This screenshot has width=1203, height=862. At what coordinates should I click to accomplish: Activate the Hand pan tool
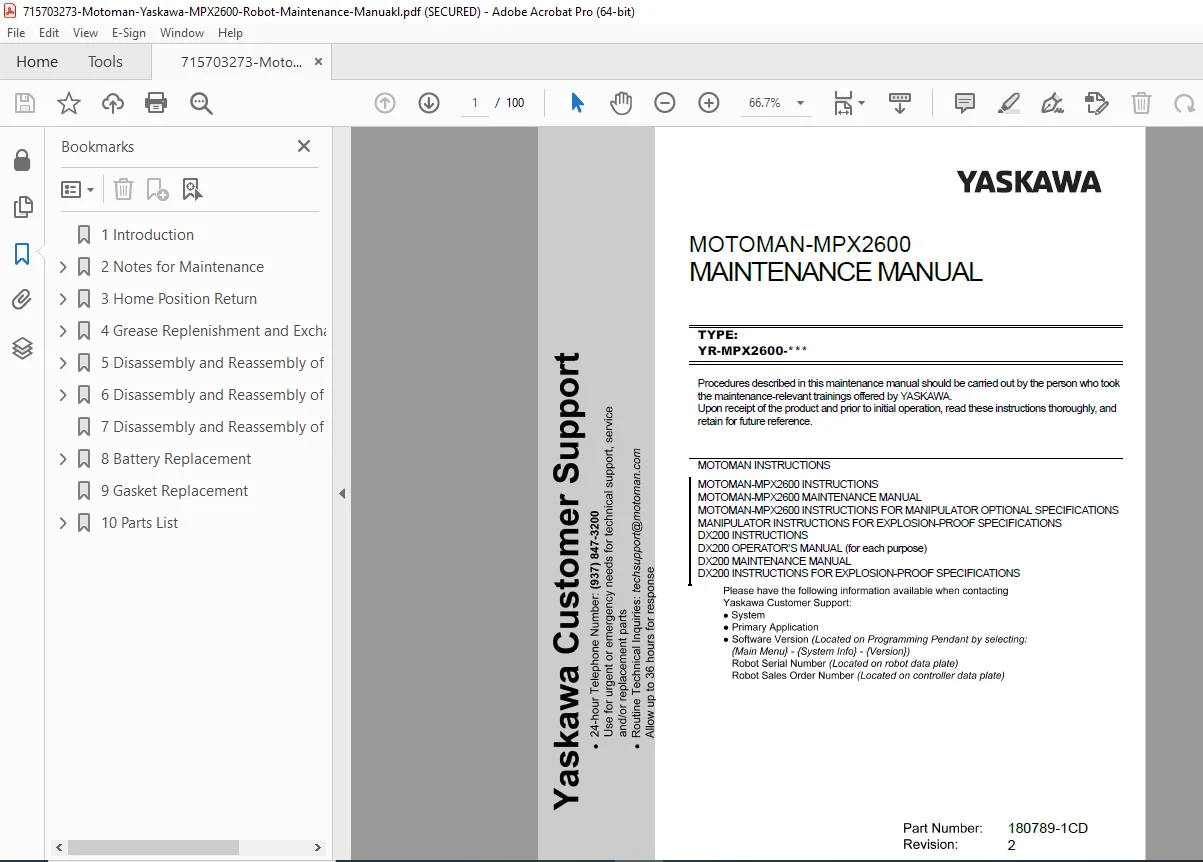[x=621, y=103]
